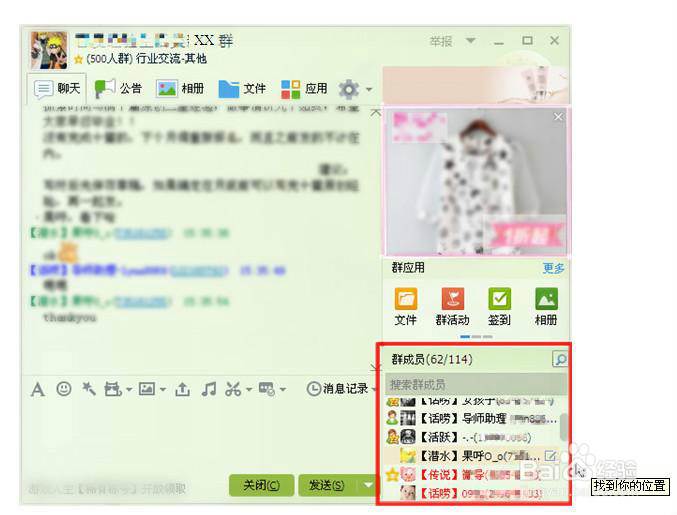Select the red 【传说】 member row
The height and width of the screenshot is (515, 677).
point(472,475)
